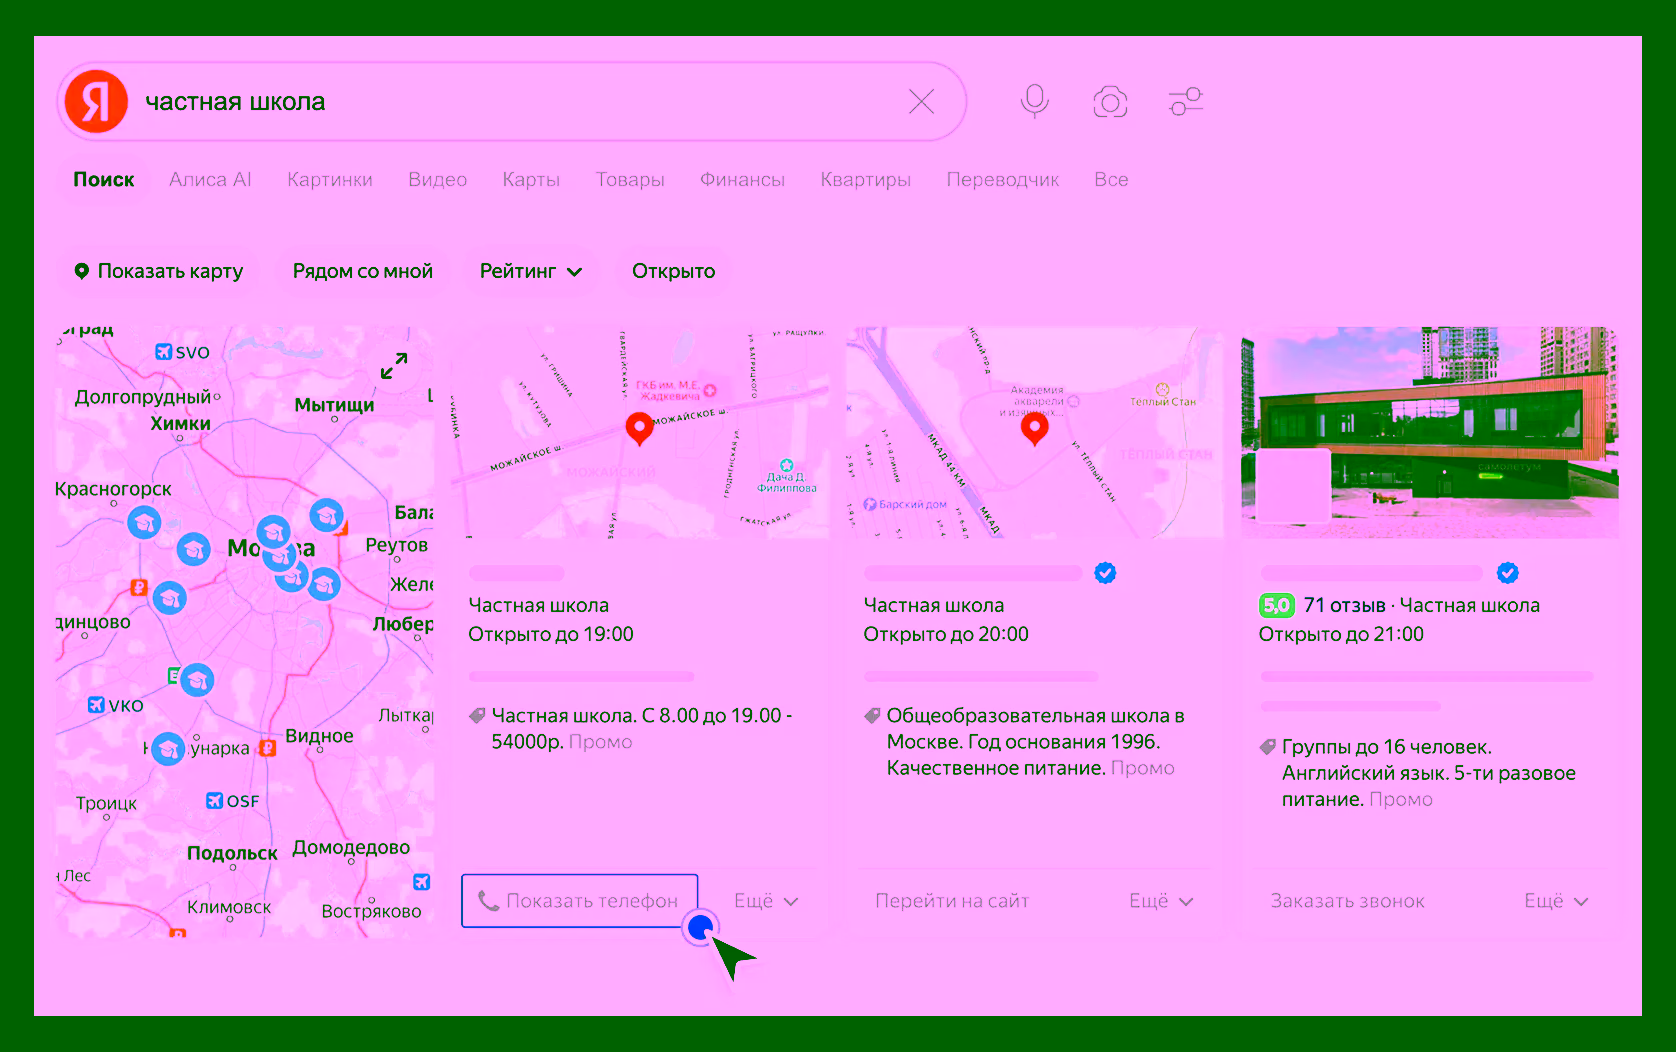This screenshot has height=1052, width=1676.
Task: Expand Ещё next to Заказать звонок
Action: tap(1557, 901)
